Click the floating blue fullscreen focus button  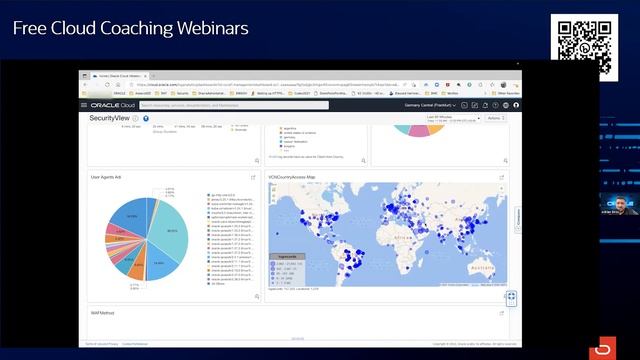click(x=511, y=298)
